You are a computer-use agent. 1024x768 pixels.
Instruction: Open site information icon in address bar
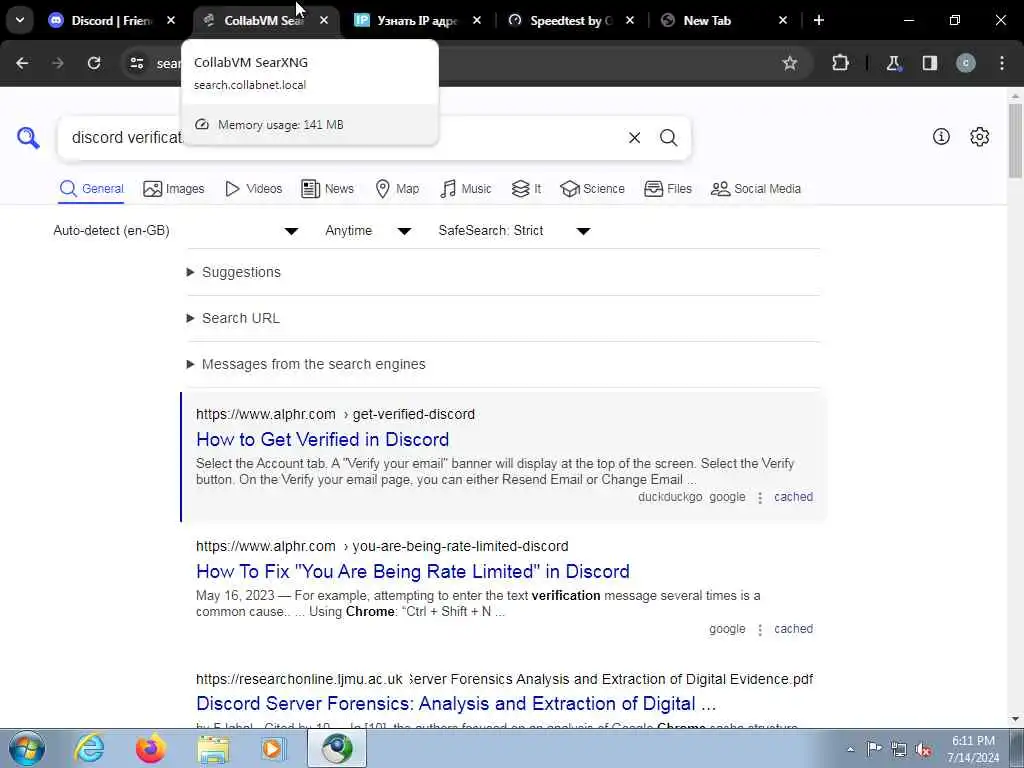click(x=136, y=63)
